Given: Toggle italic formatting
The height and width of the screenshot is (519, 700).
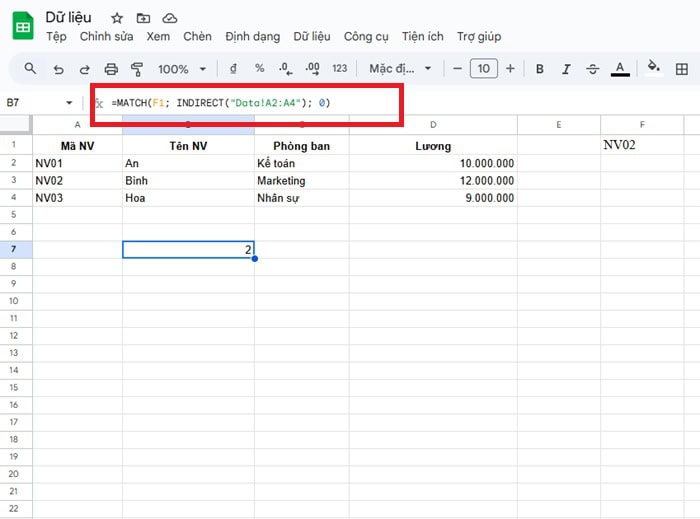Looking at the screenshot, I should tap(566, 69).
